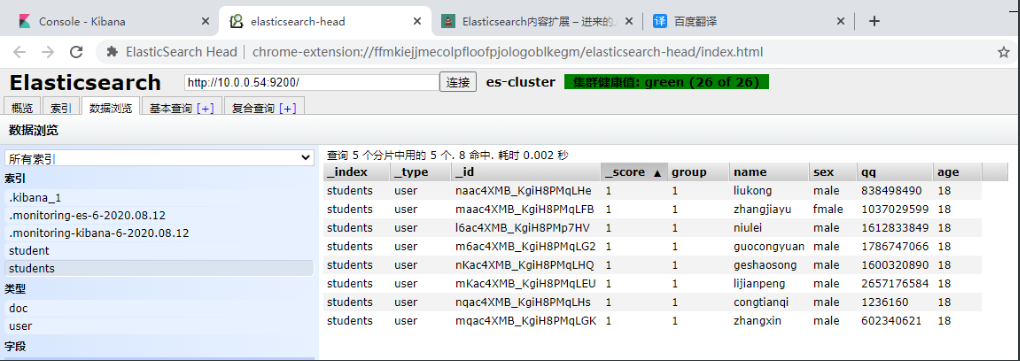Click the id l6ac4XMB_KgiH8PMp7HV

pyautogui.click(x=522, y=228)
